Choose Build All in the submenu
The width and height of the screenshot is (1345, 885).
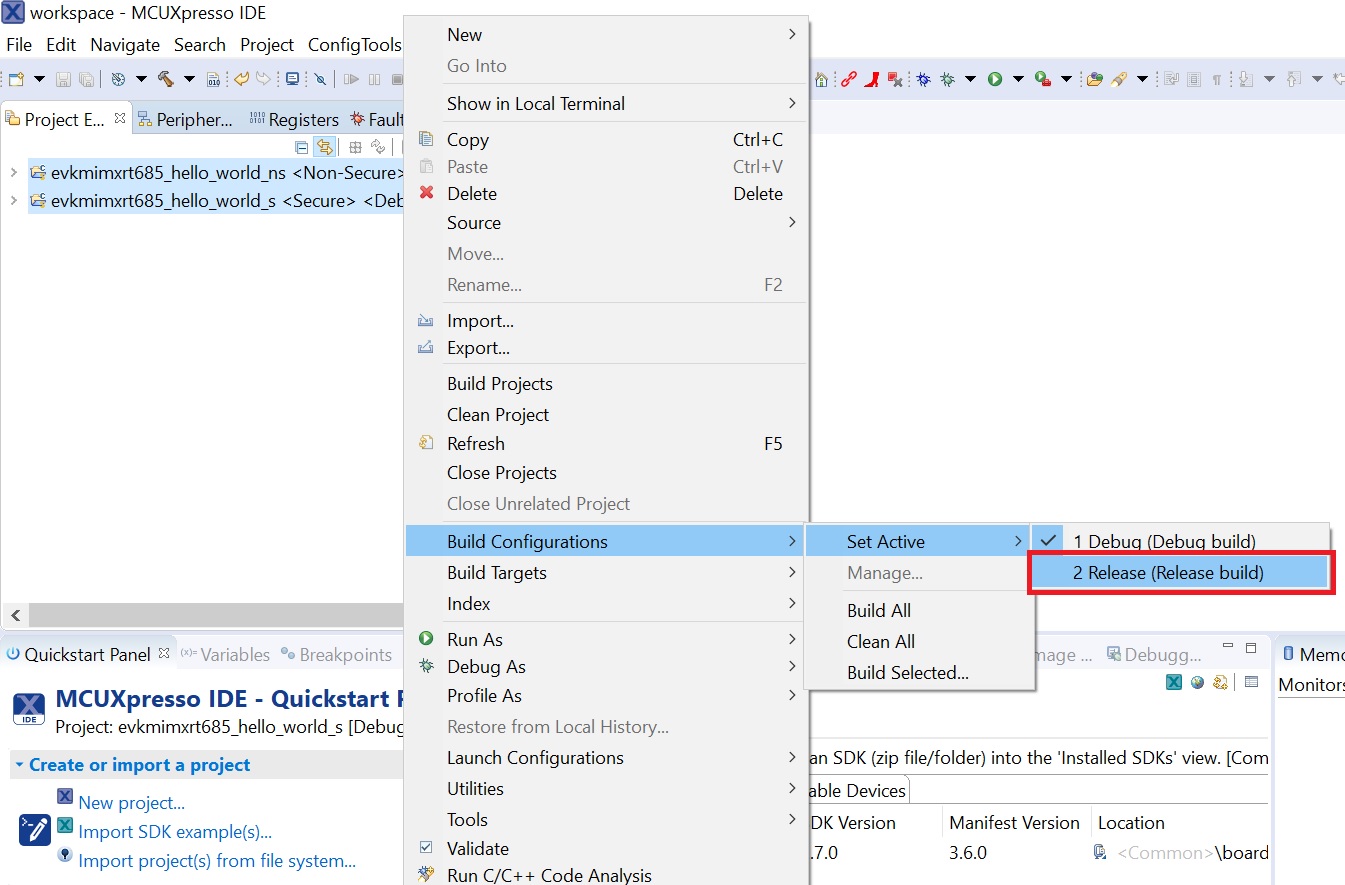coord(919,611)
